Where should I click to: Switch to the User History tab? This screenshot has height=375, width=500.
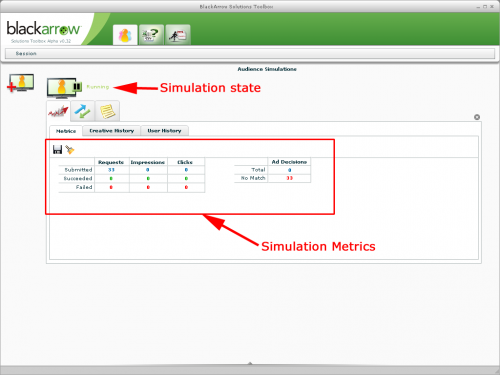(164, 131)
